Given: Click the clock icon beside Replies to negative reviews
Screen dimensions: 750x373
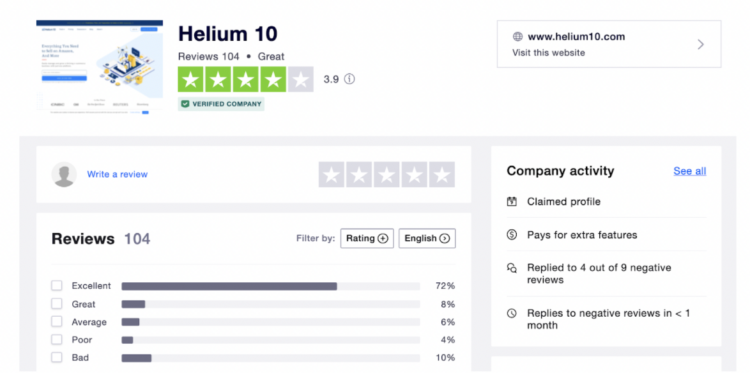Looking at the screenshot, I should point(512,314).
